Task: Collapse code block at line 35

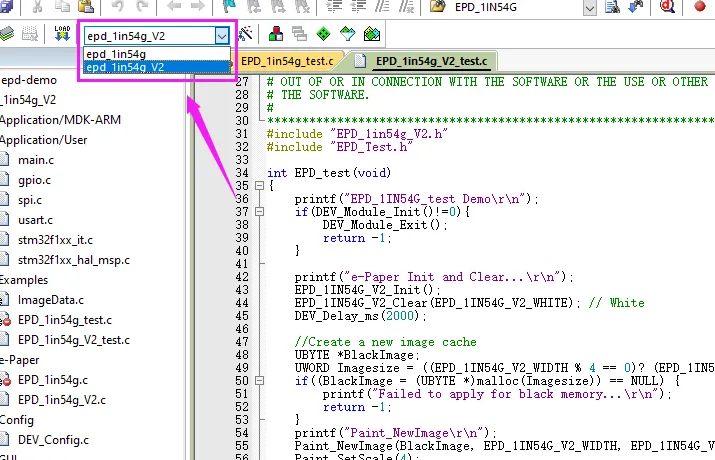Action: pyautogui.click(x=259, y=186)
